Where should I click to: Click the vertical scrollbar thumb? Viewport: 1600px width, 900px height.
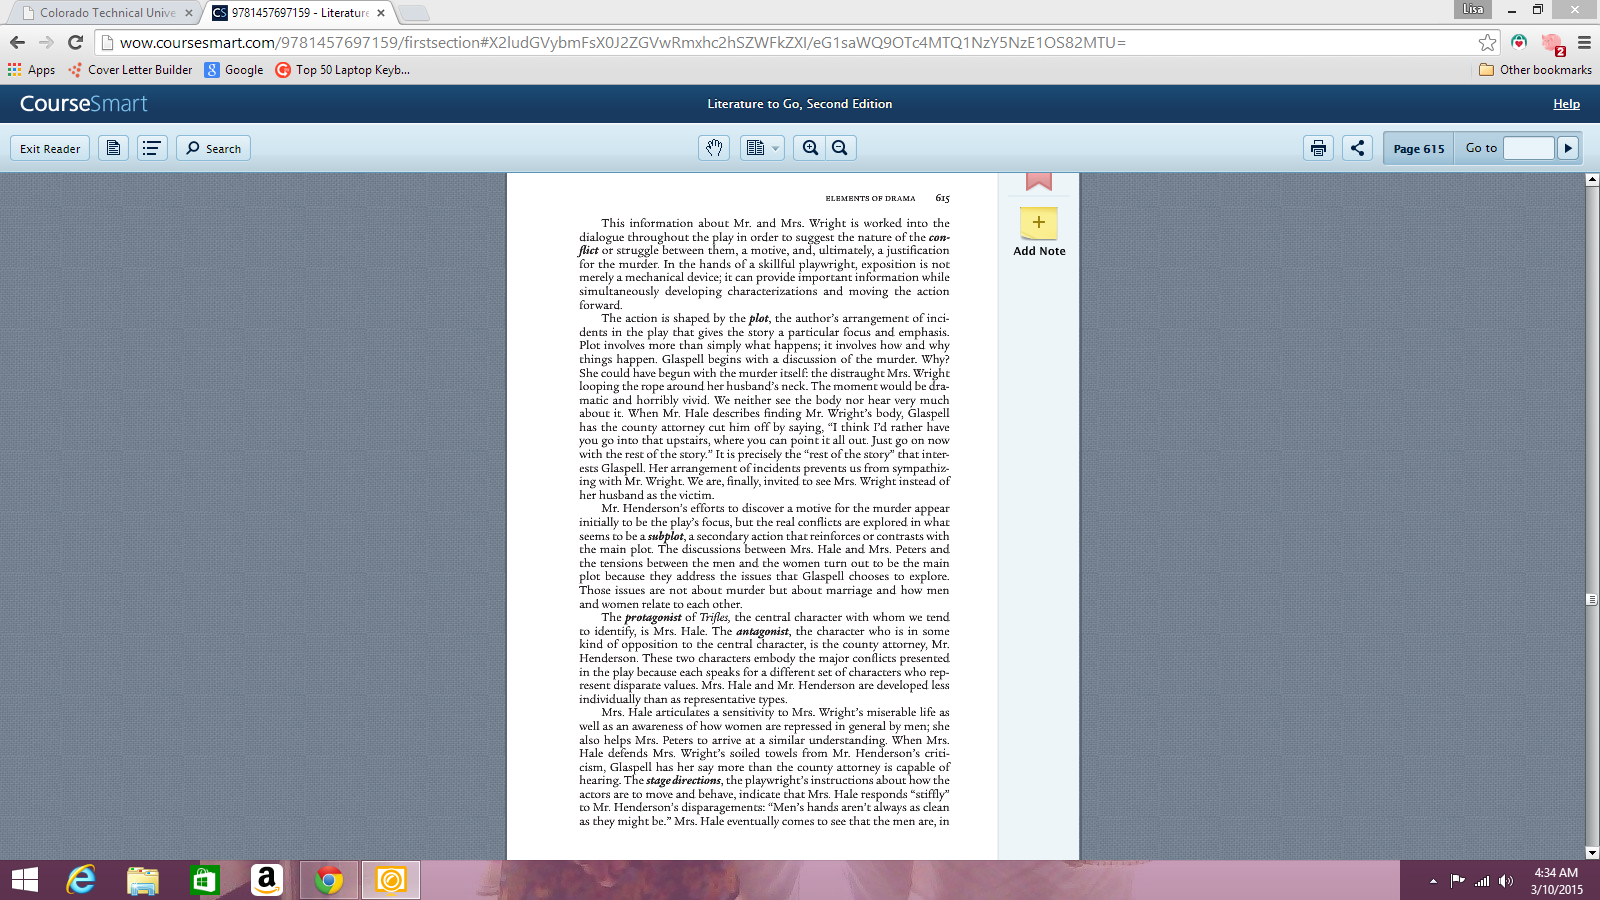(1592, 600)
